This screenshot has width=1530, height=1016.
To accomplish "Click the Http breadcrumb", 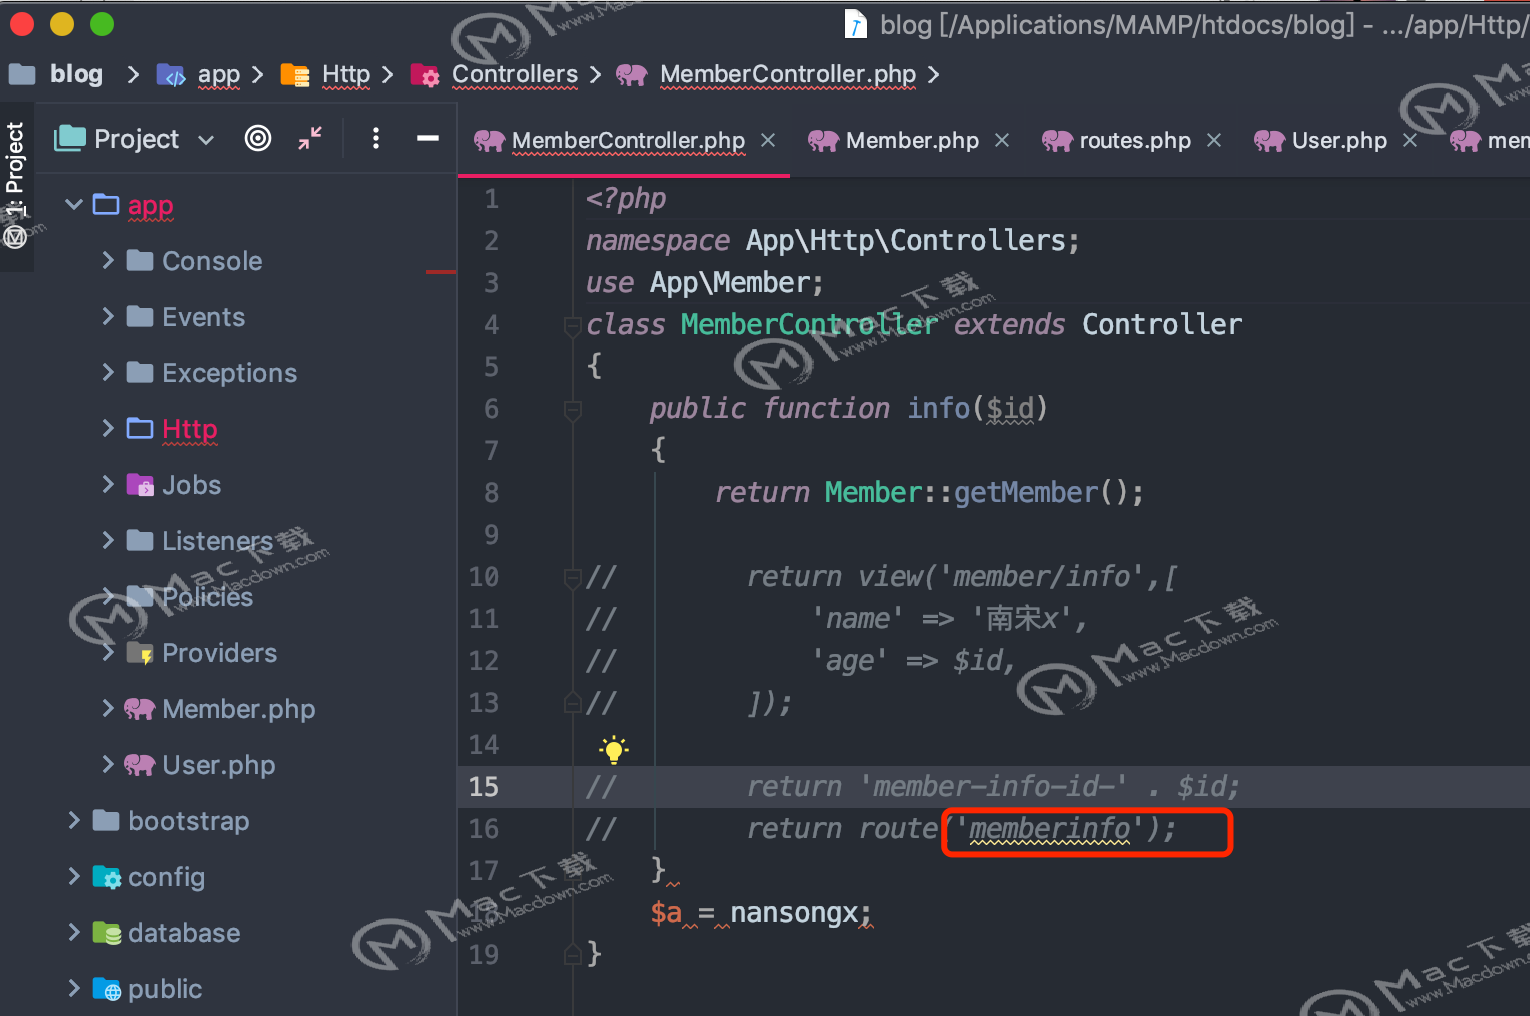I will click(346, 74).
